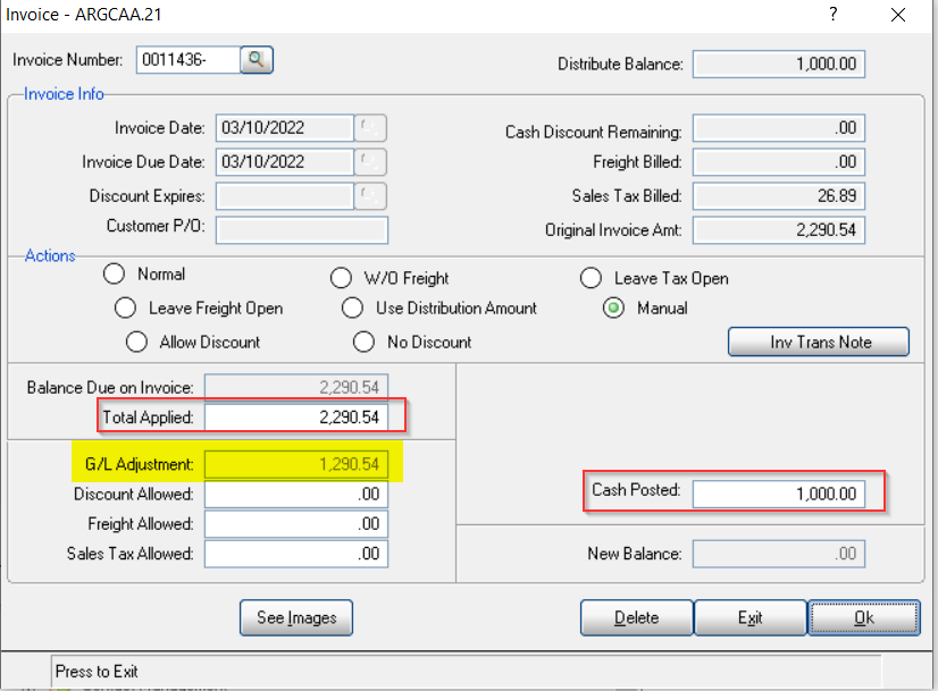This screenshot has width=938, height=691.
Task: Click the Freight Billed value field
Action: coord(779,162)
